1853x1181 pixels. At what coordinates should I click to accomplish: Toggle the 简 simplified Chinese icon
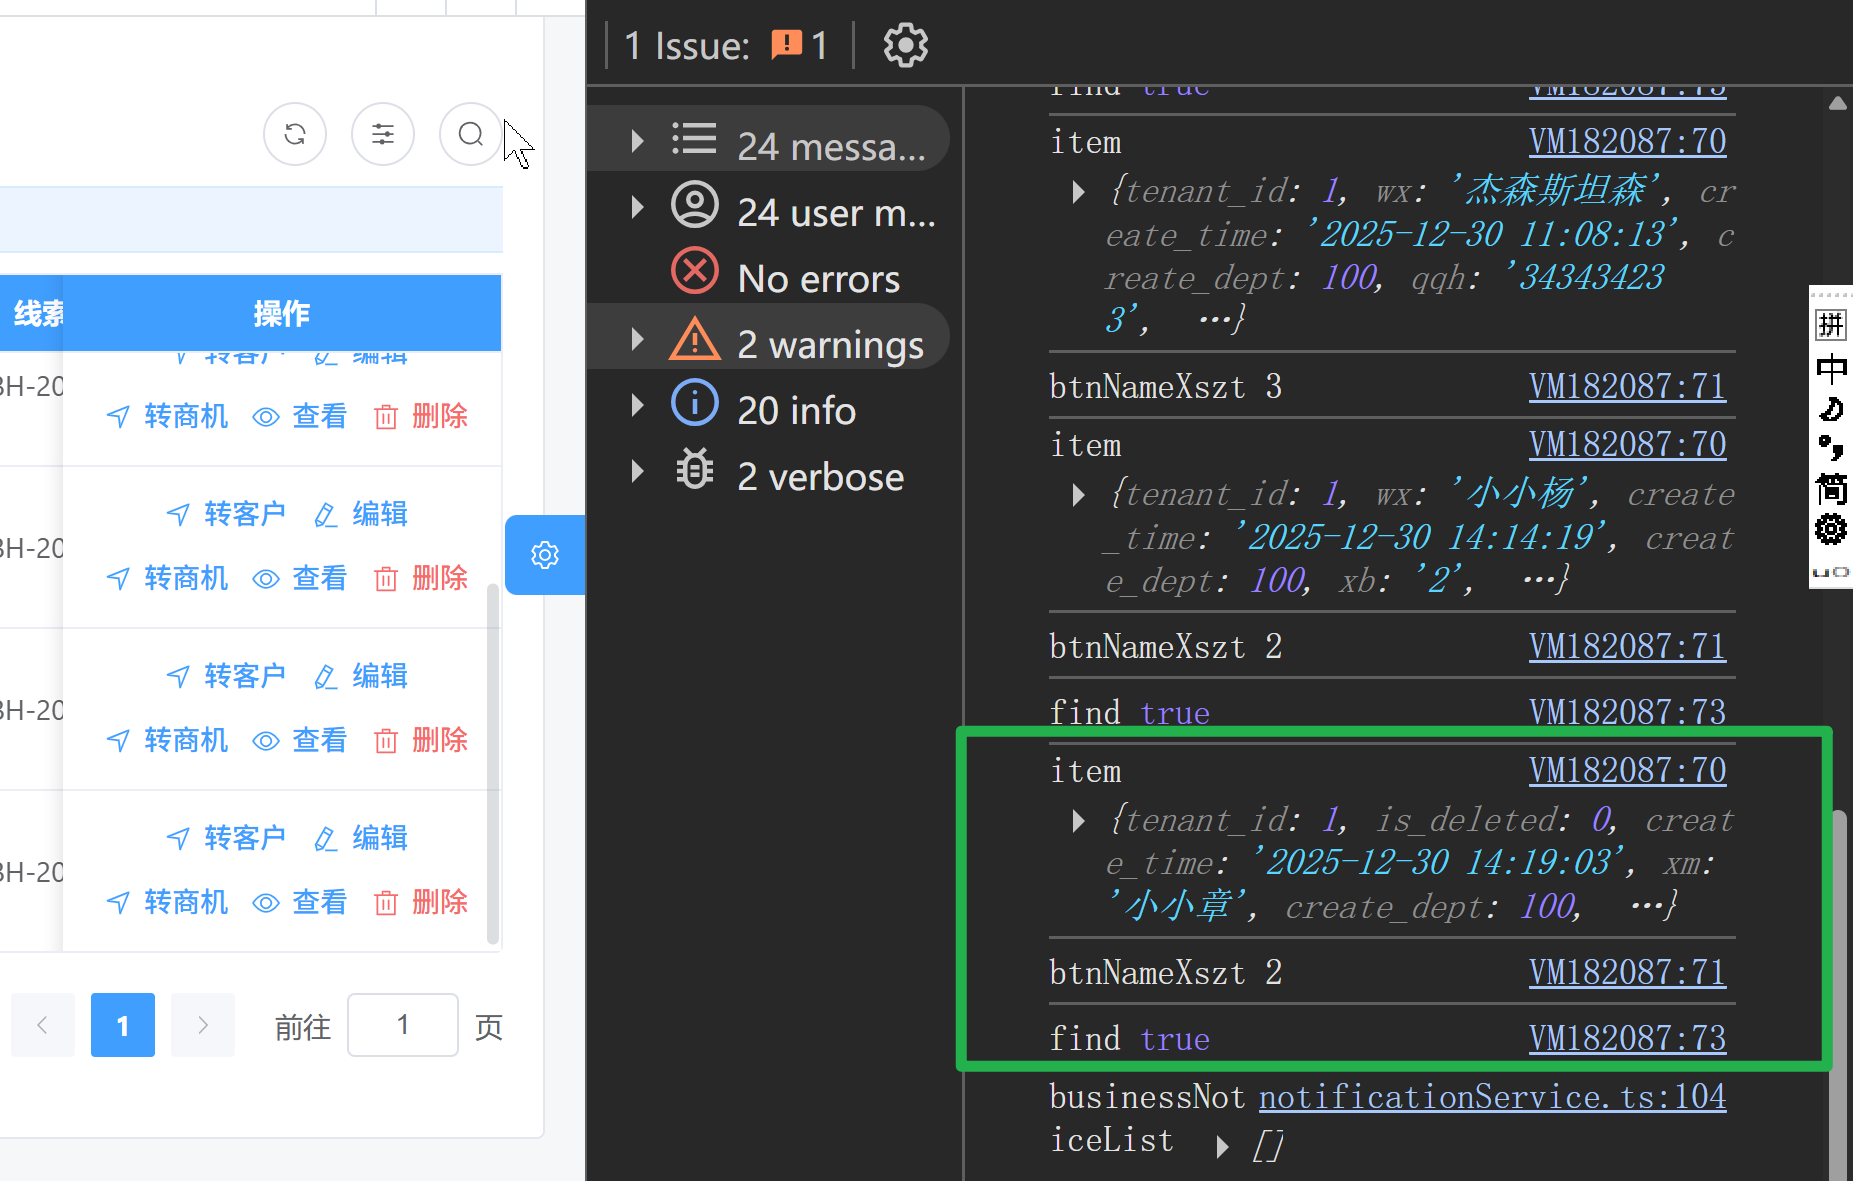[1831, 489]
